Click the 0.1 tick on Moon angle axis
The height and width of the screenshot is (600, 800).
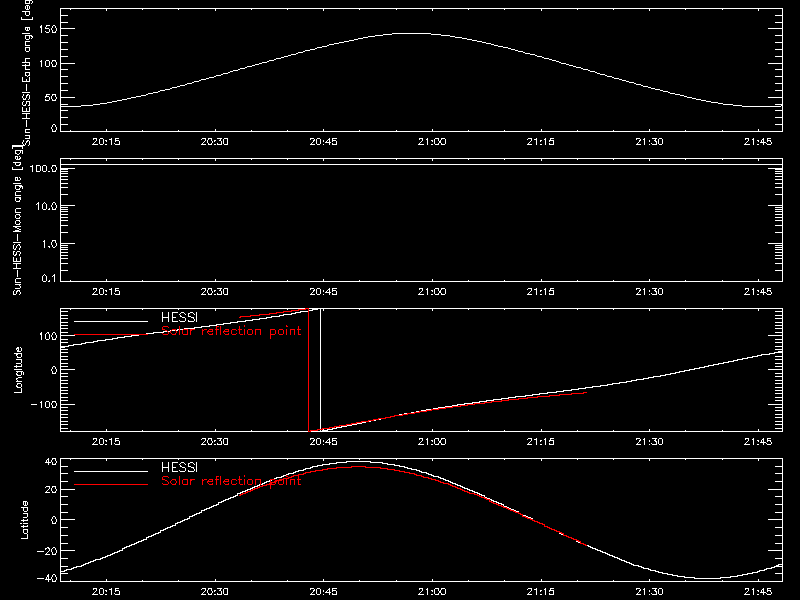pos(49,278)
